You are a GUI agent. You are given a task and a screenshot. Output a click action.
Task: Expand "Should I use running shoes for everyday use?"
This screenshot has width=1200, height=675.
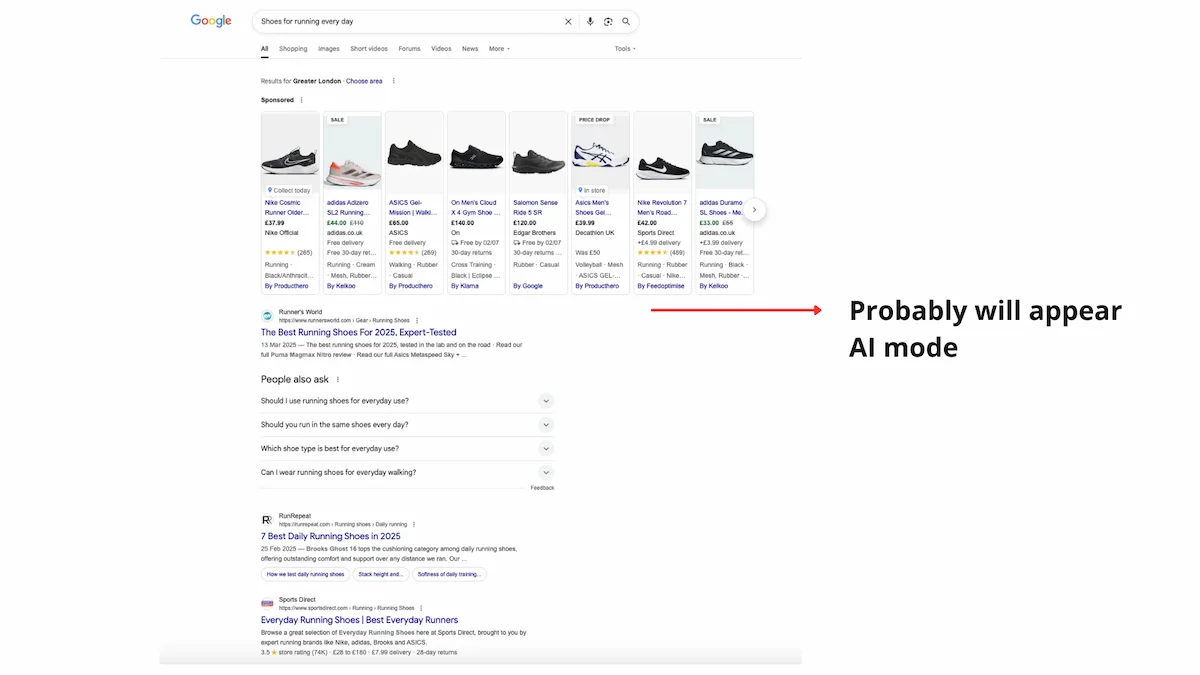click(x=545, y=401)
